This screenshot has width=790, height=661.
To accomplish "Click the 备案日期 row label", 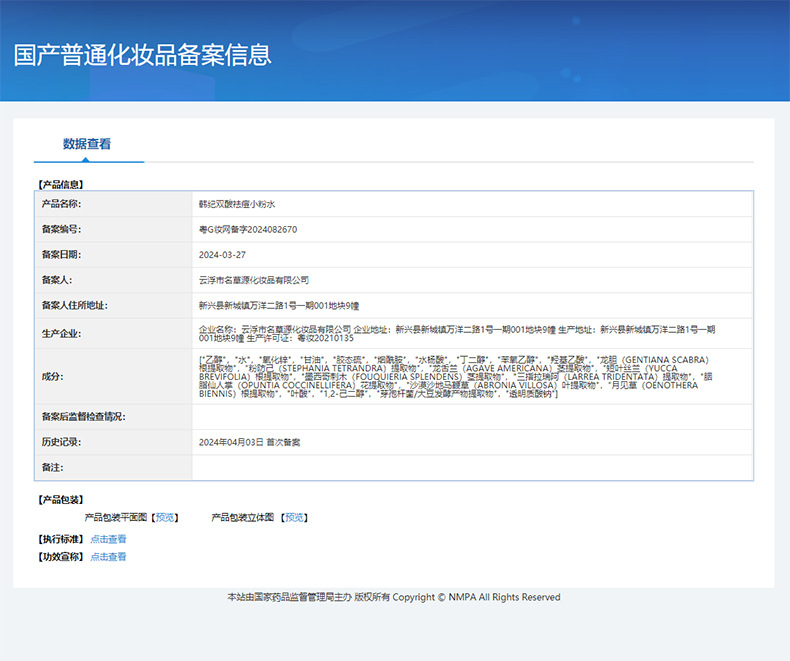I will click(61, 255).
